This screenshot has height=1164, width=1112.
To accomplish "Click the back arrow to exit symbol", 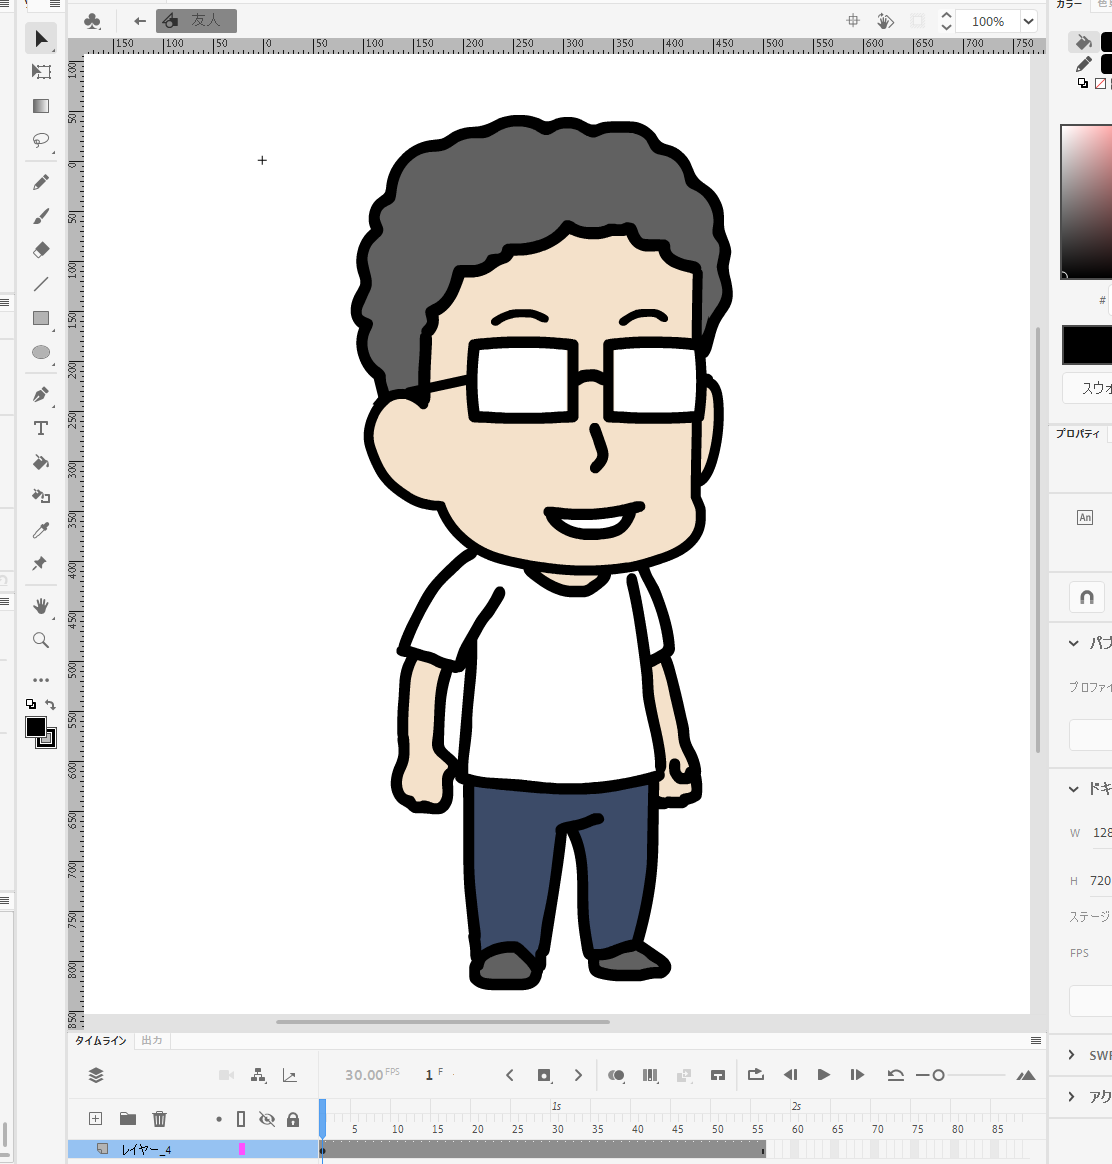I will tap(140, 21).
